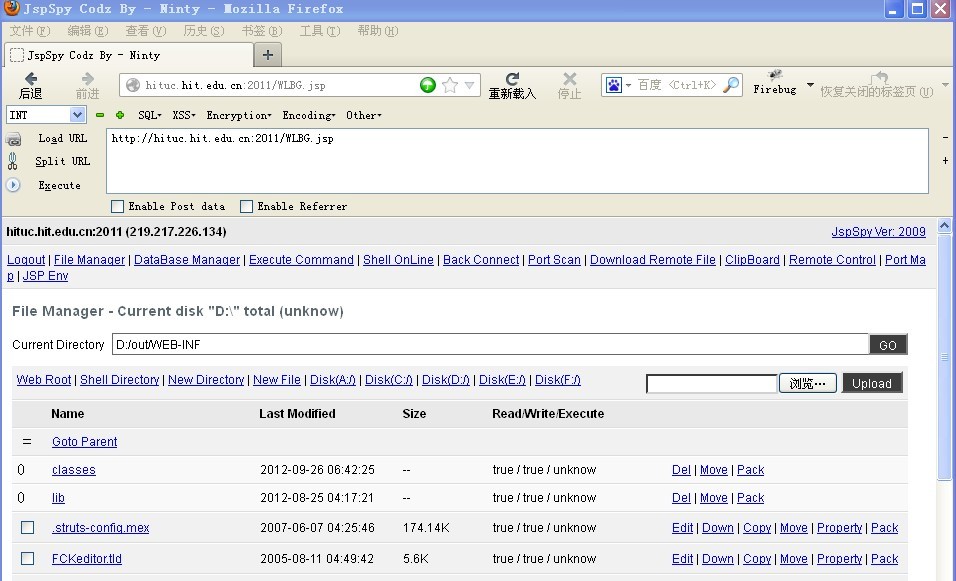Open the 帮助 menu
This screenshot has width=956, height=581.
[377, 31]
